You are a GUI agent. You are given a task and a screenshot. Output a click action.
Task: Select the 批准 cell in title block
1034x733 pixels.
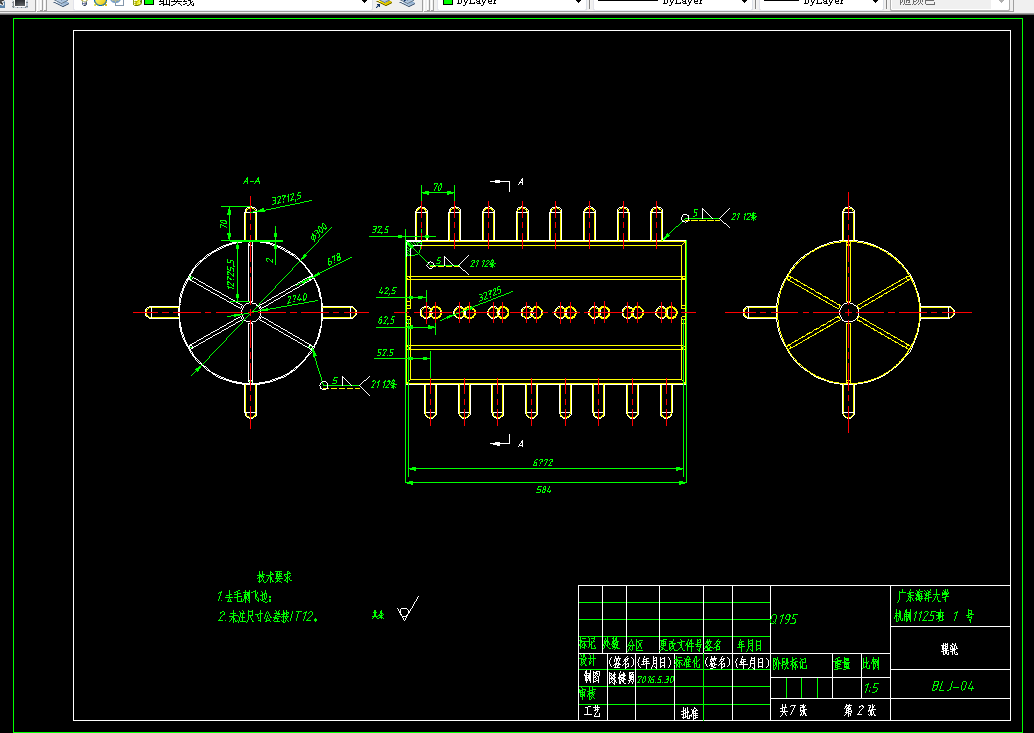coord(690,713)
